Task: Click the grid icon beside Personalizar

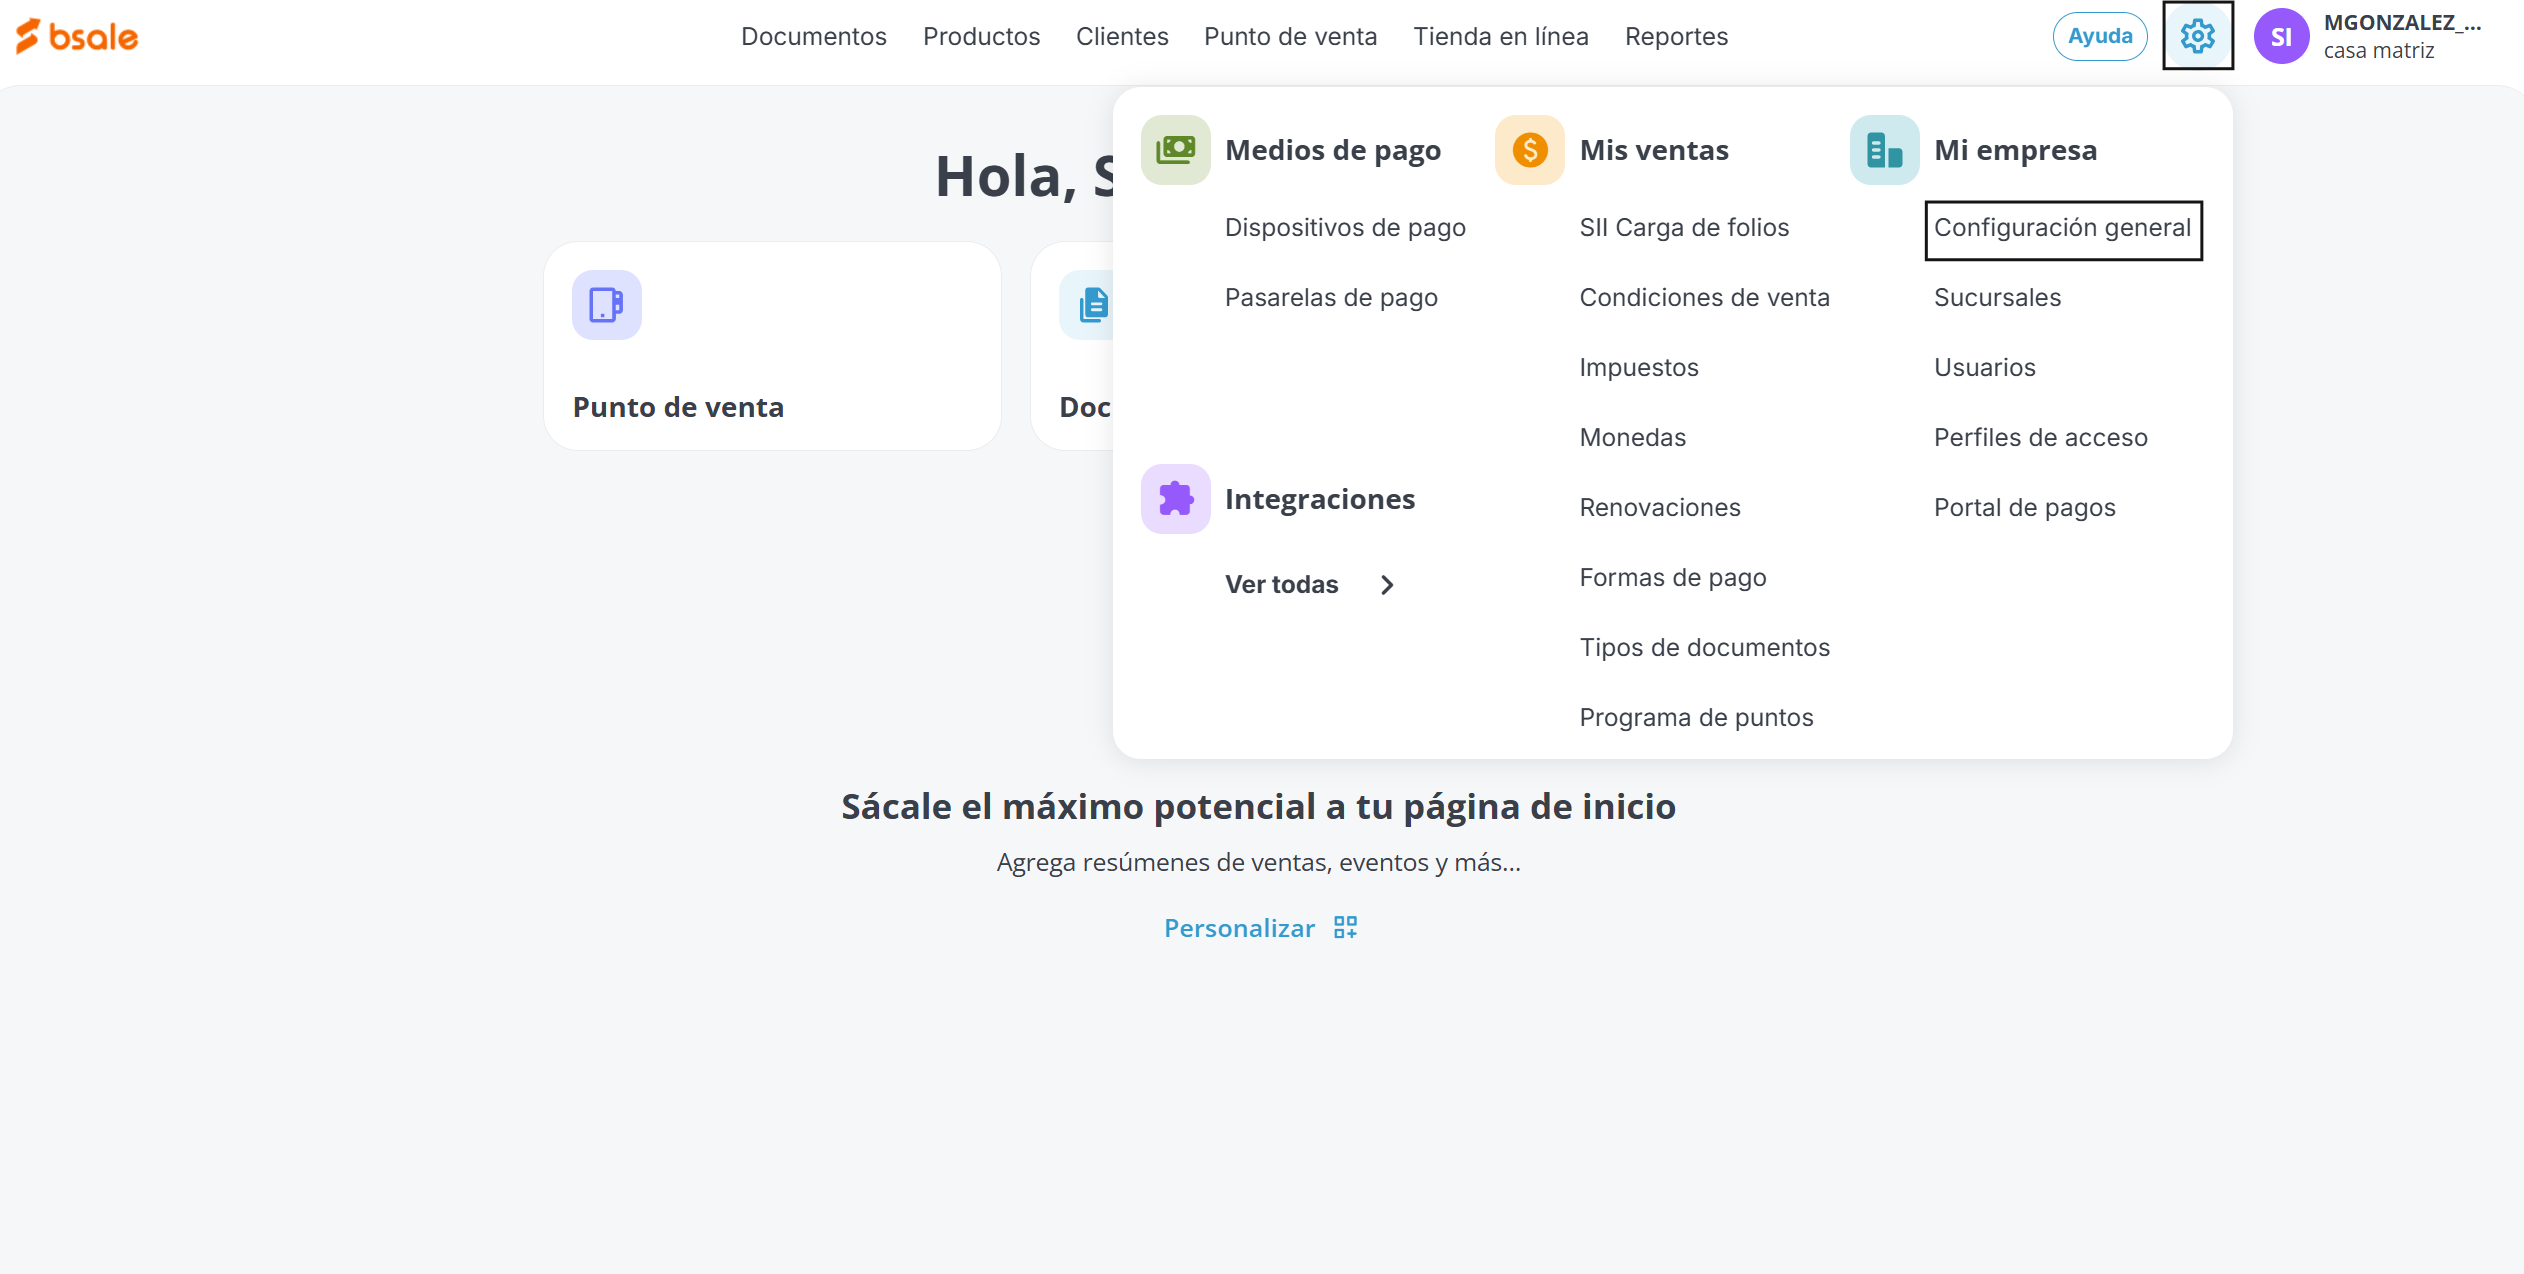Action: click(1345, 928)
